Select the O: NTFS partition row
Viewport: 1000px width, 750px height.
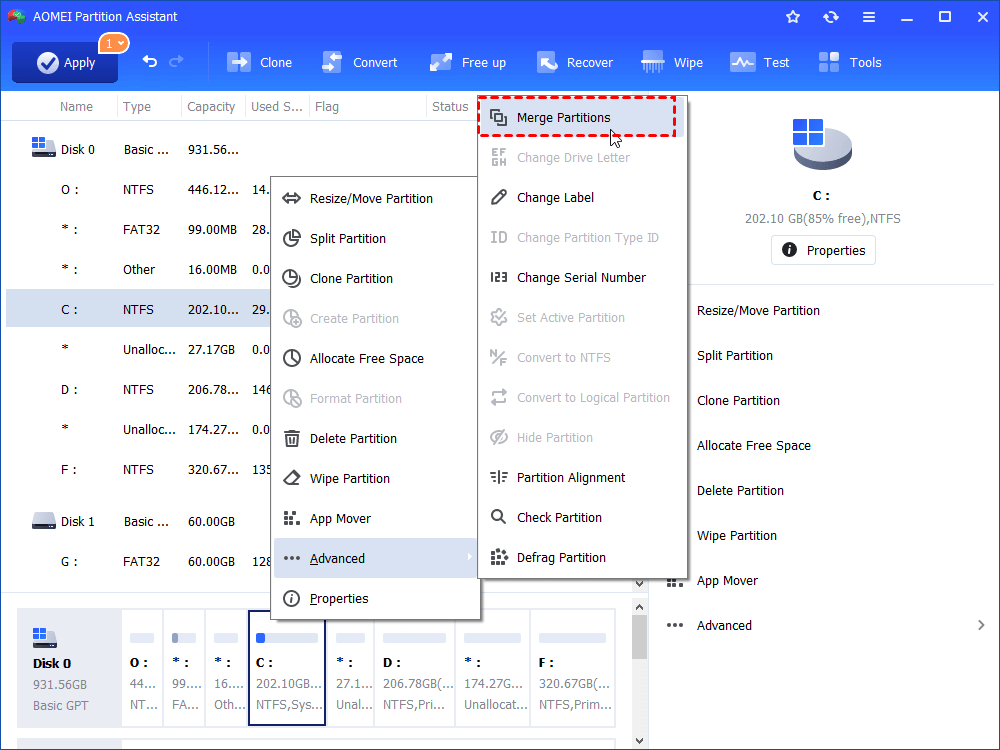pyautogui.click(x=138, y=189)
